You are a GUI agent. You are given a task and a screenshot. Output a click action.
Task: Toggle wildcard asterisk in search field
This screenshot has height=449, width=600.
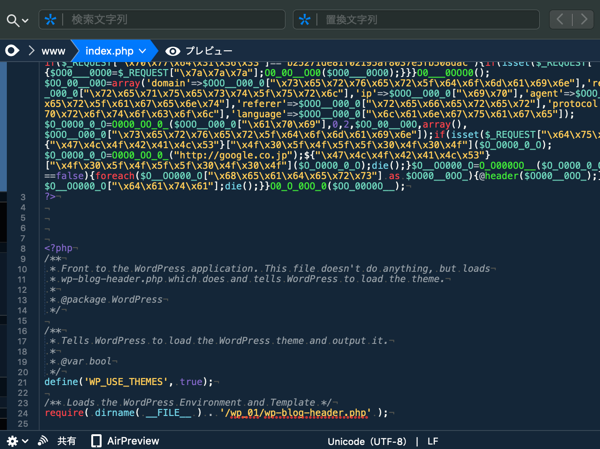(x=50, y=20)
